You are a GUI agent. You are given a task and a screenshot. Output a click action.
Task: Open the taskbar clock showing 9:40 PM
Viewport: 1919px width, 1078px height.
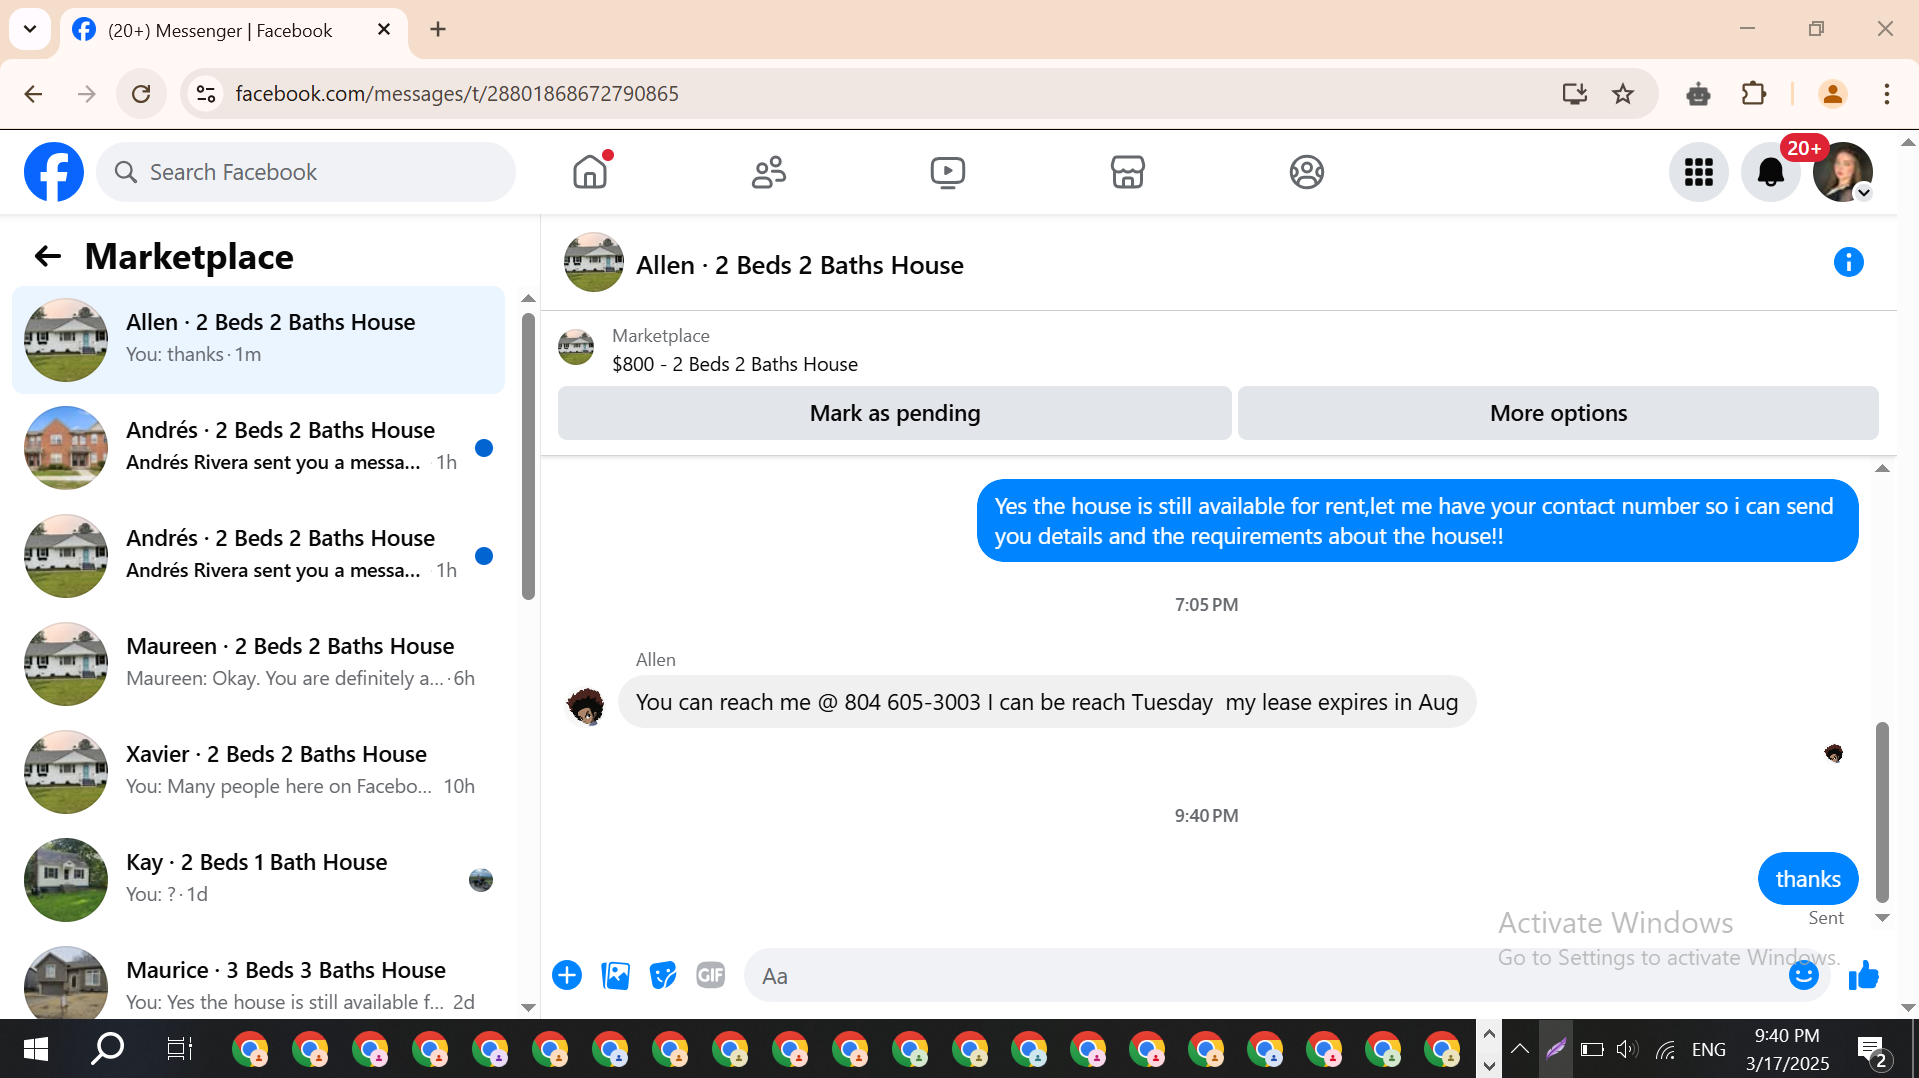[1787, 1049]
